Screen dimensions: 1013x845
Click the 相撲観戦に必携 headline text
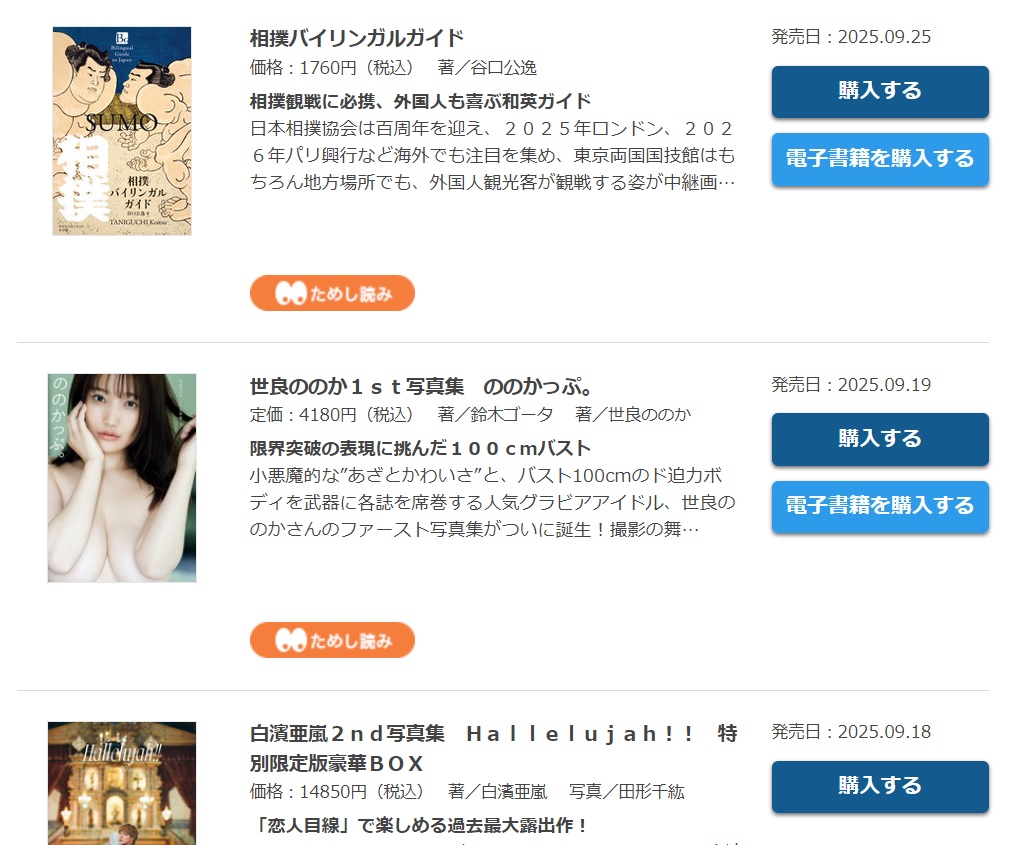[421, 101]
